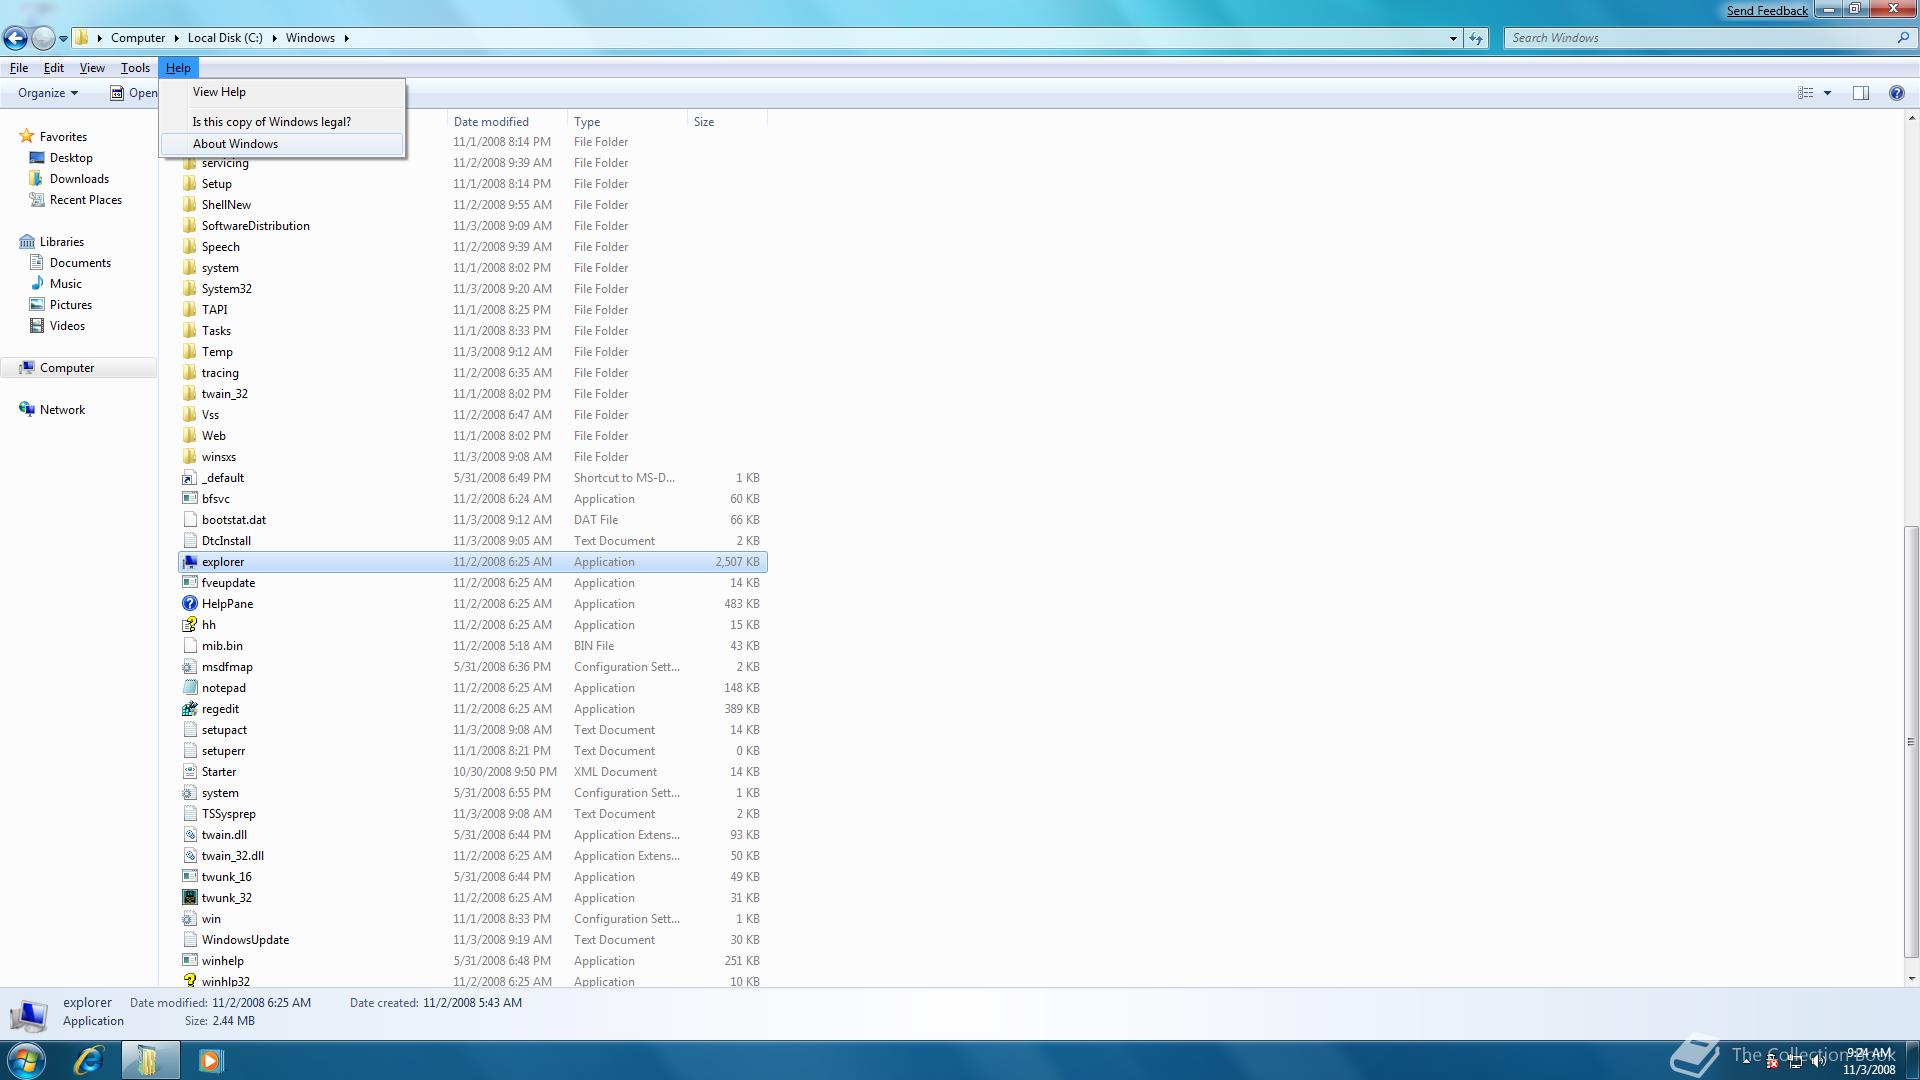Select the hh application icon
This screenshot has width=1920, height=1080.
coord(190,625)
